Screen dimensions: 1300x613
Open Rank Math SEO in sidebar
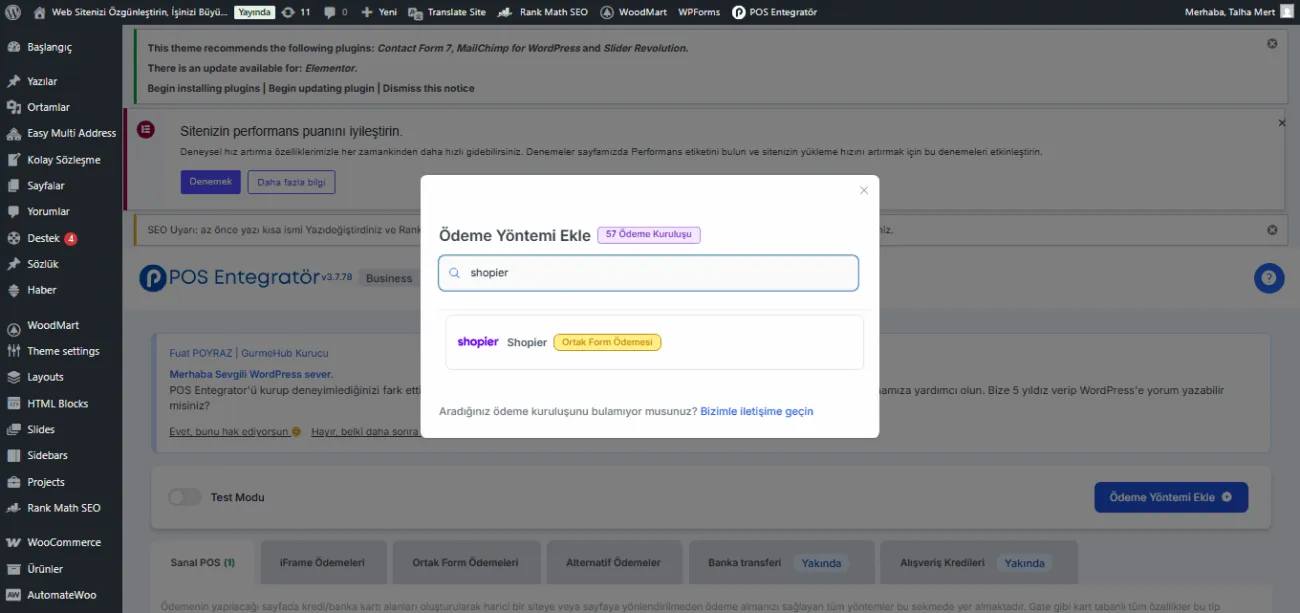[x=61, y=508]
